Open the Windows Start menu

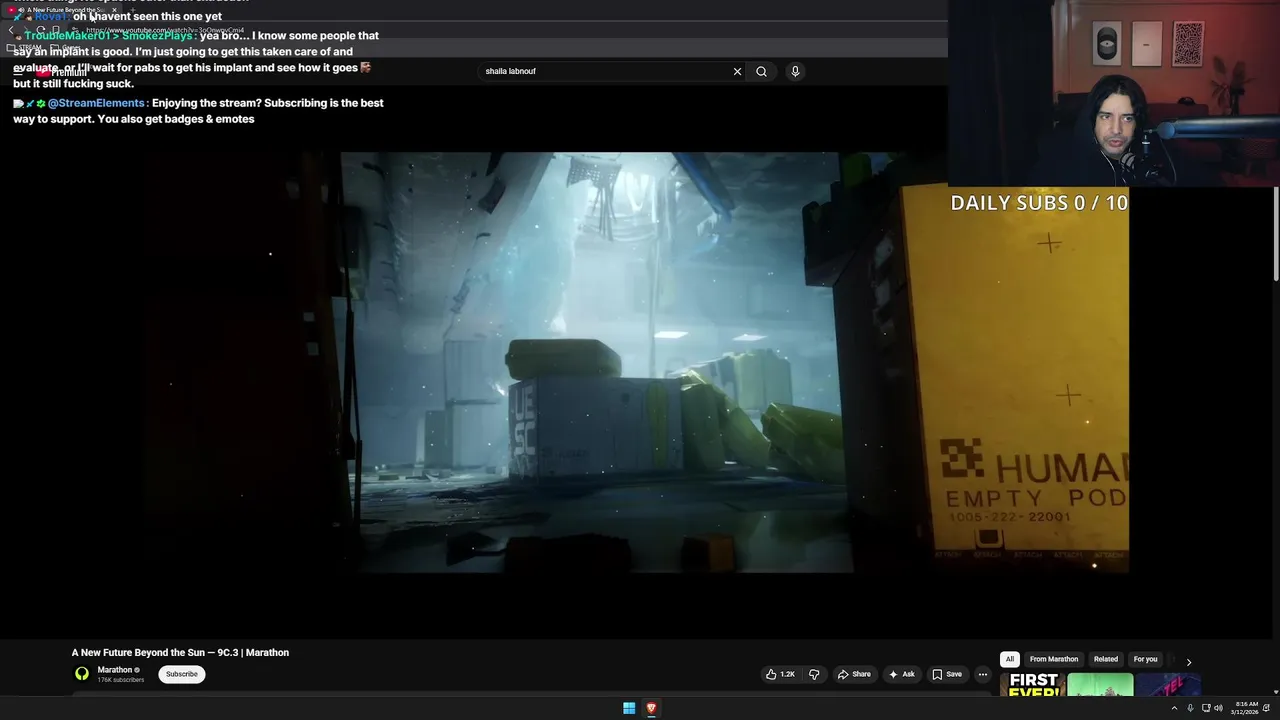[x=629, y=708]
